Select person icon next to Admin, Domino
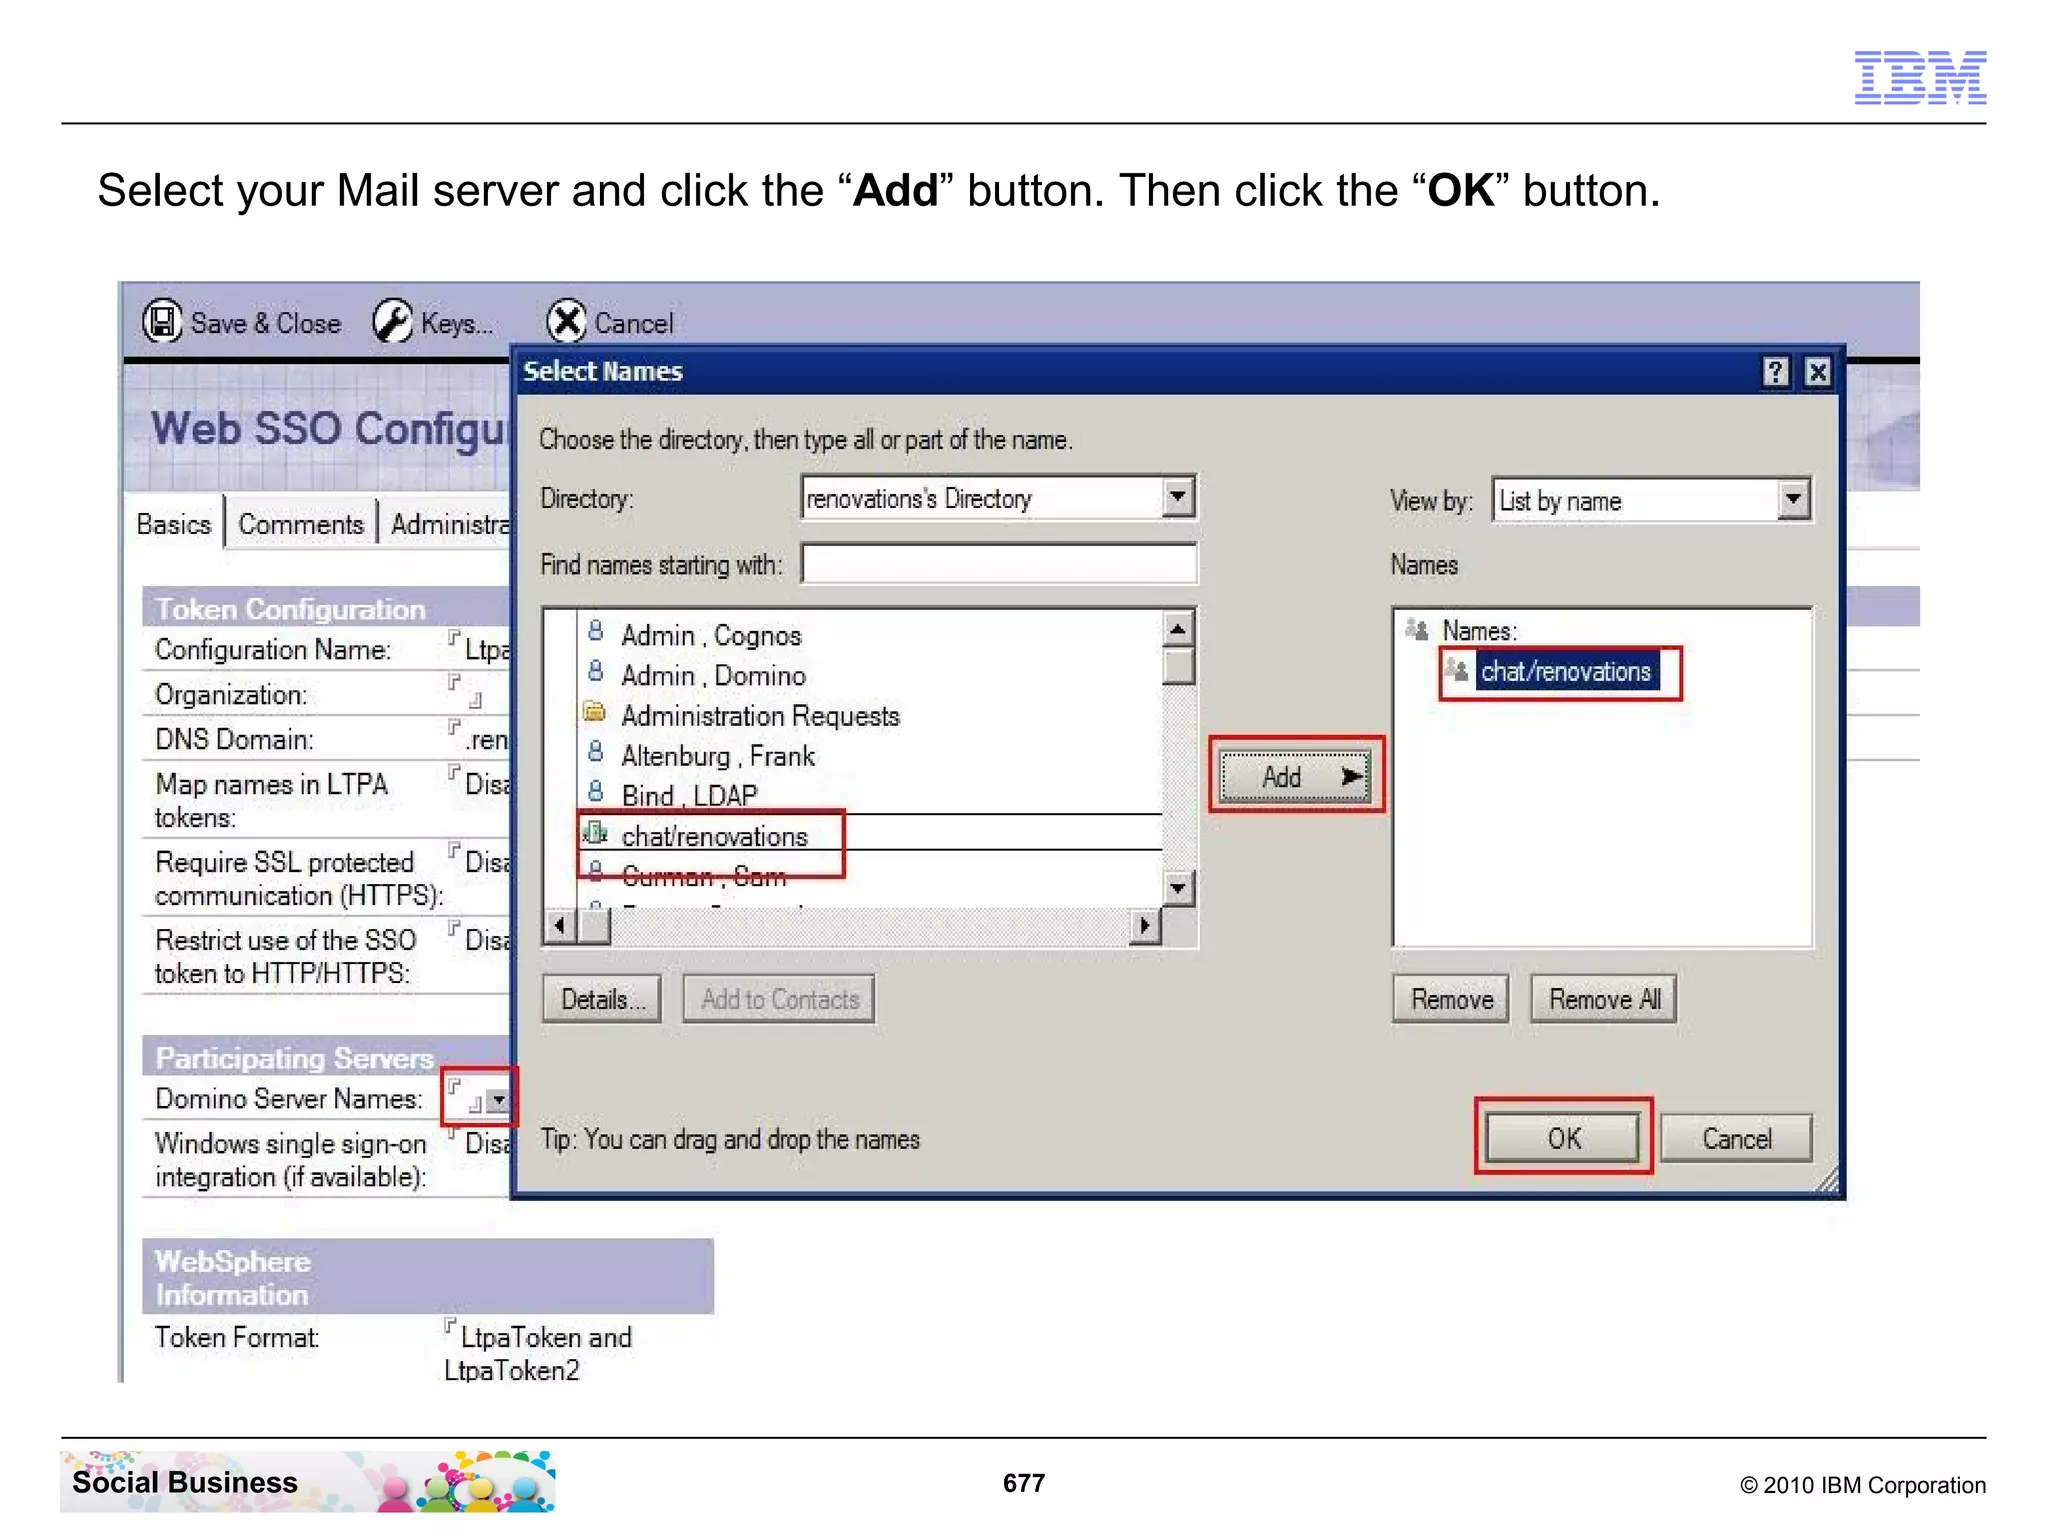Image resolution: width=2048 pixels, height=1536 pixels. pyautogui.click(x=596, y=671)
